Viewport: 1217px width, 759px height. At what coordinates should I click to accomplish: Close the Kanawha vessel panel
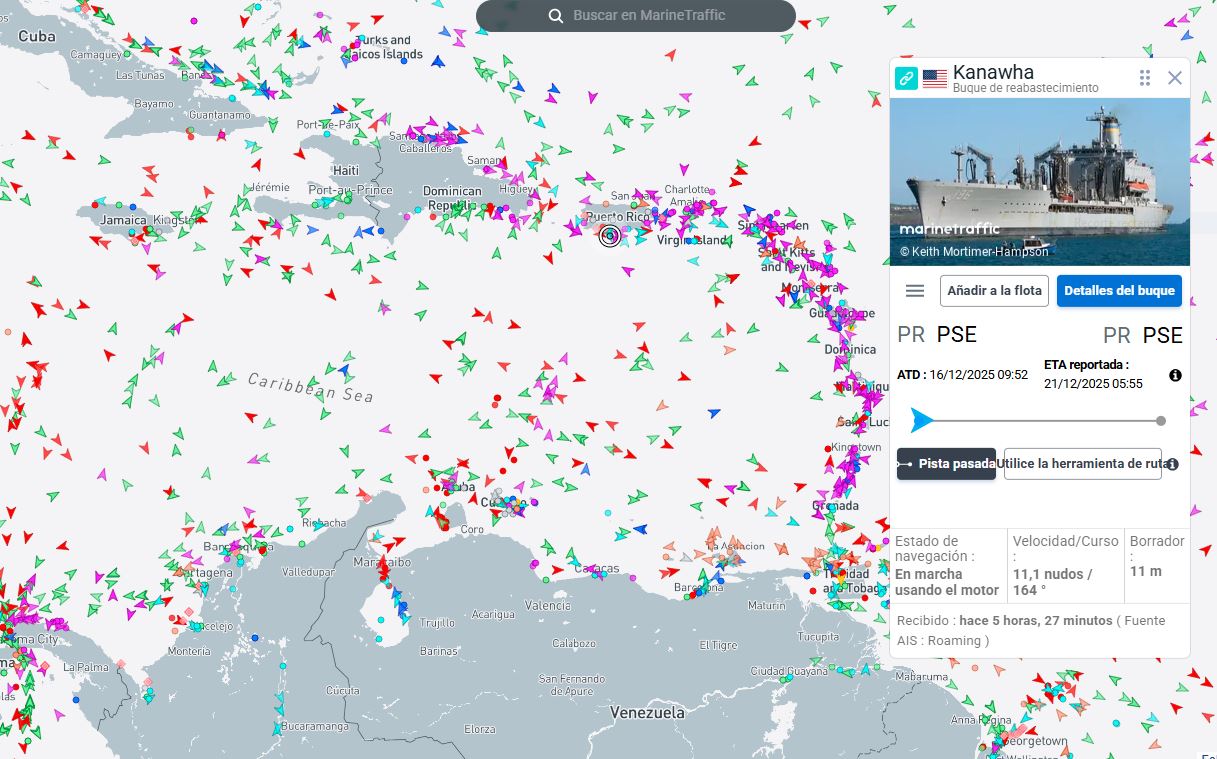pyautogui.click(x=1175, y=78)
